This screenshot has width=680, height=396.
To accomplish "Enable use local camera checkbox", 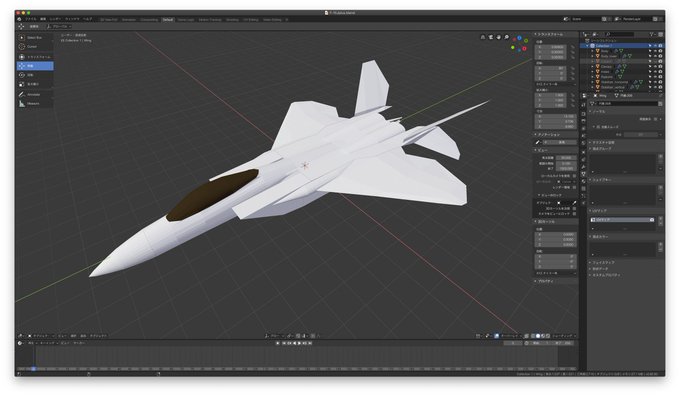I will [574, 176].
